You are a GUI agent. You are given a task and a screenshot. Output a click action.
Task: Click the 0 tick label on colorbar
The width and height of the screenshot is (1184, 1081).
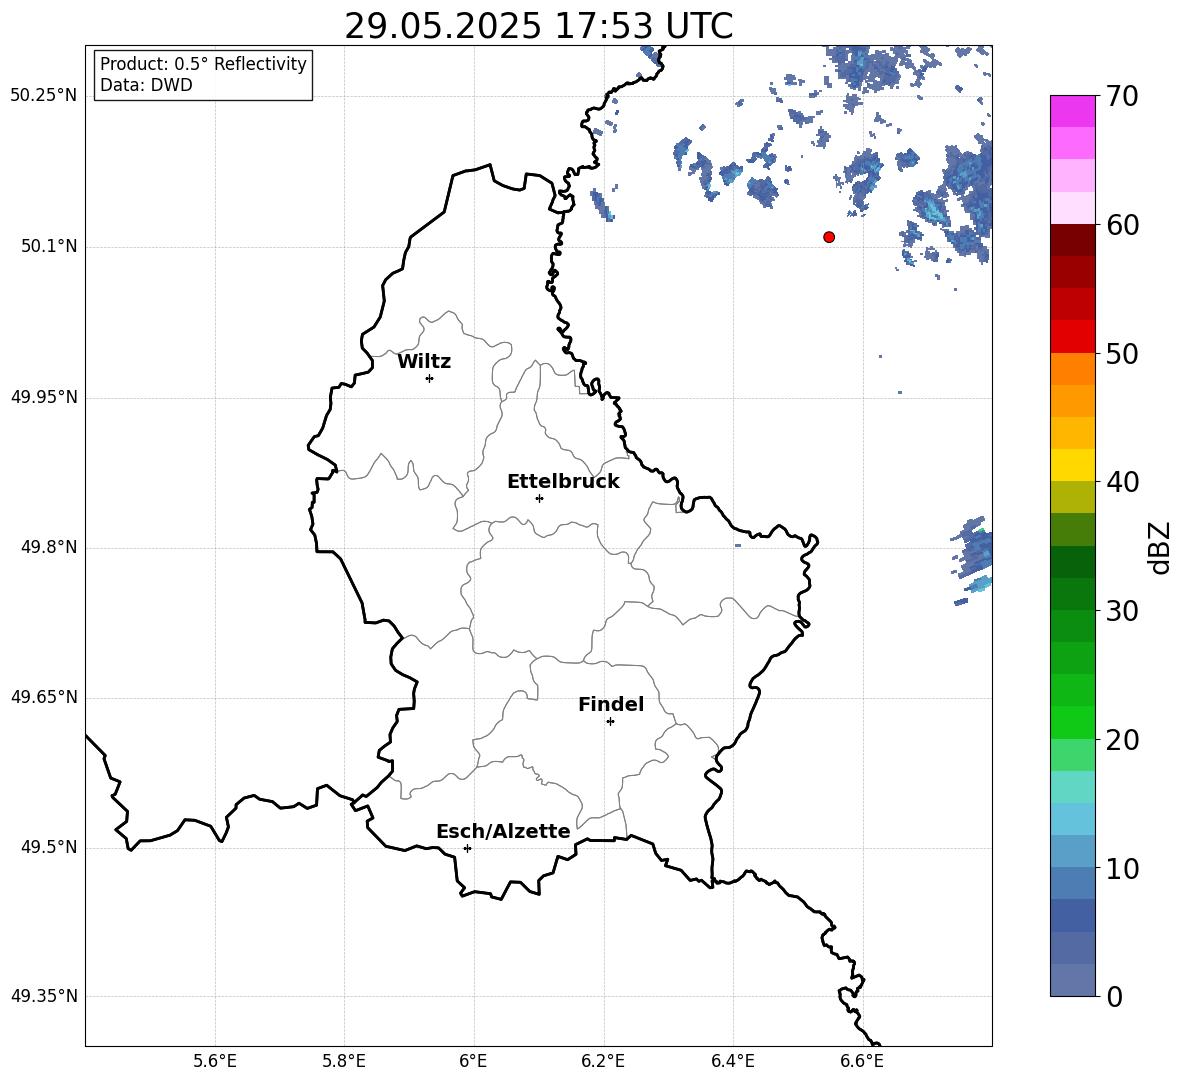click(x=1114, y=997)
